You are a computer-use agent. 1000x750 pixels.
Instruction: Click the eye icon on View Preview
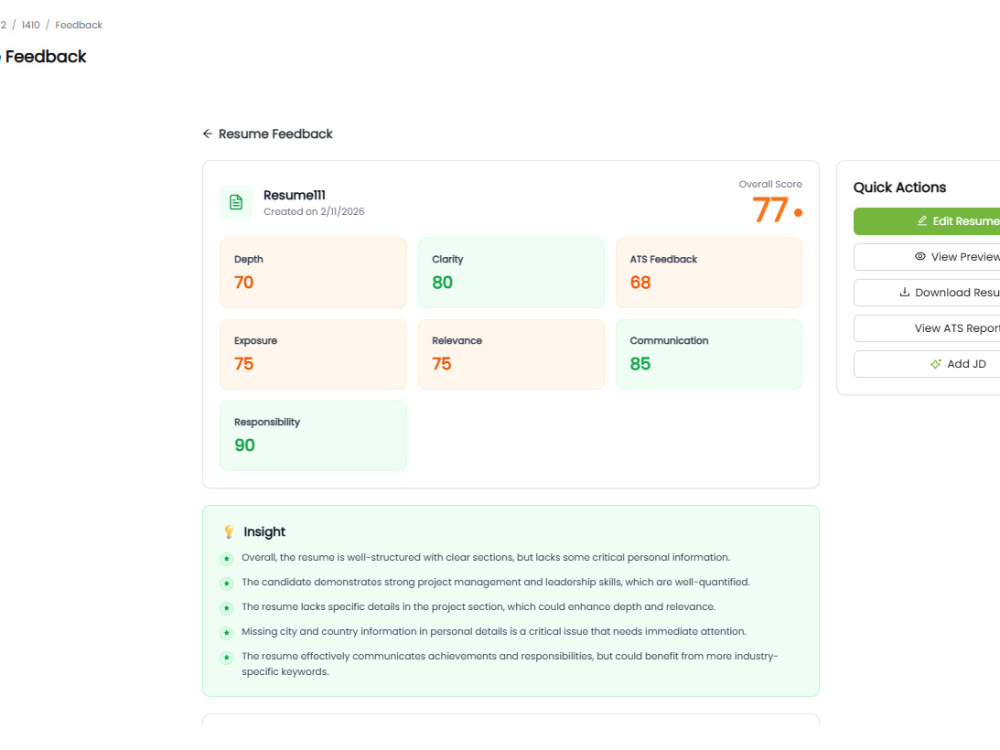tap(920, 256)
